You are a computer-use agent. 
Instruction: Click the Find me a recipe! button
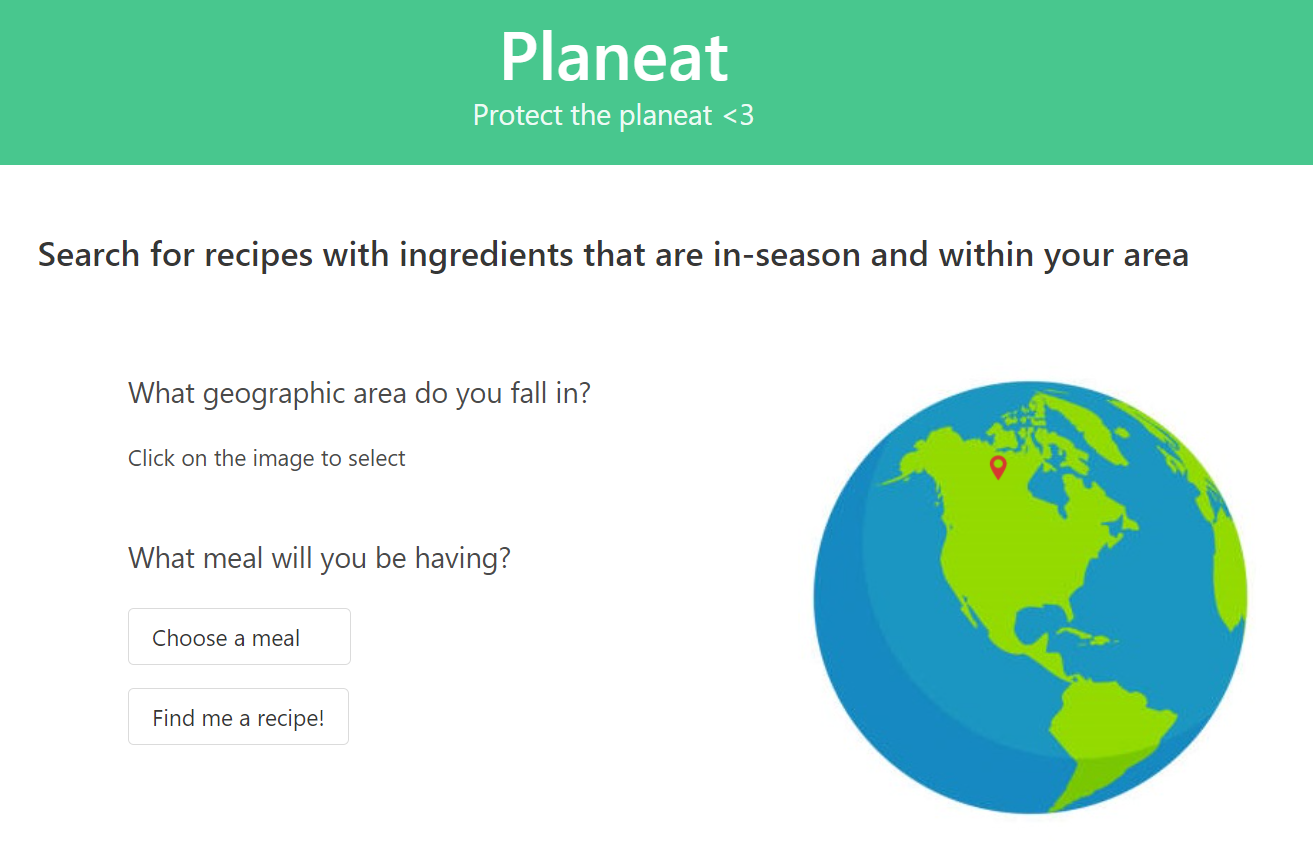point(238,717)
